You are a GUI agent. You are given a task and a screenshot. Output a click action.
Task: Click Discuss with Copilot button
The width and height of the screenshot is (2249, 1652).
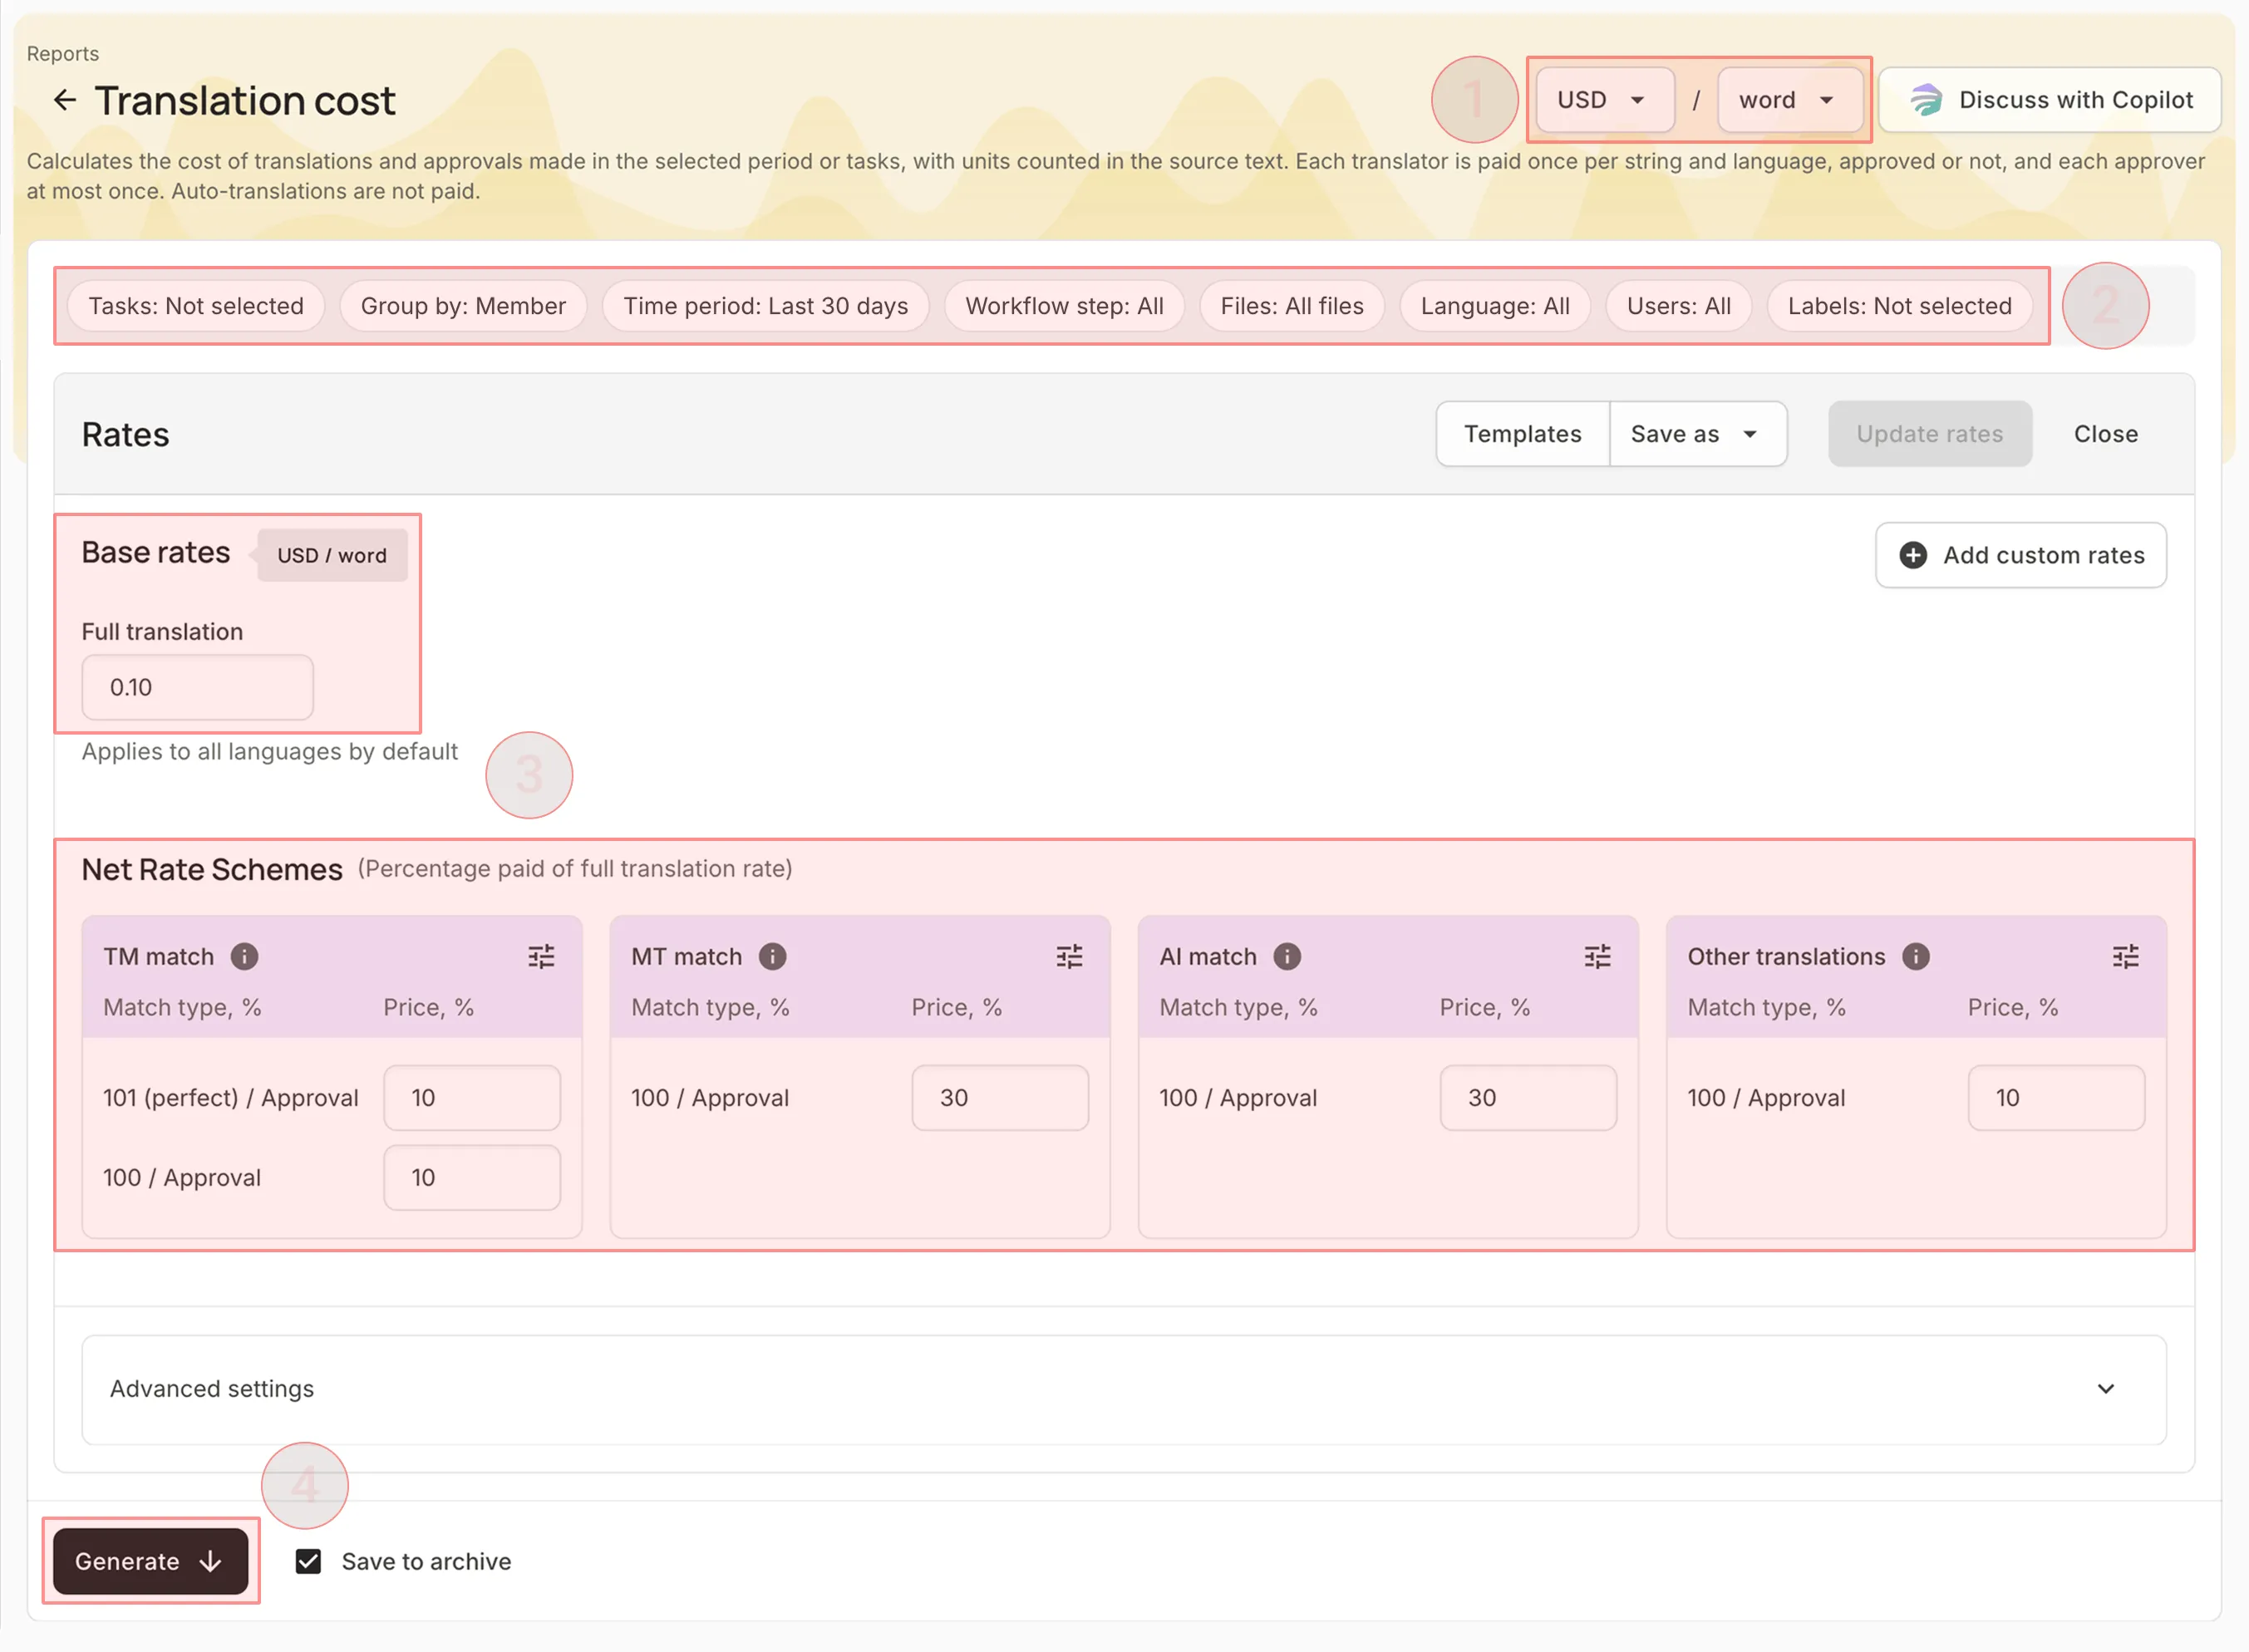[2050, 100]
